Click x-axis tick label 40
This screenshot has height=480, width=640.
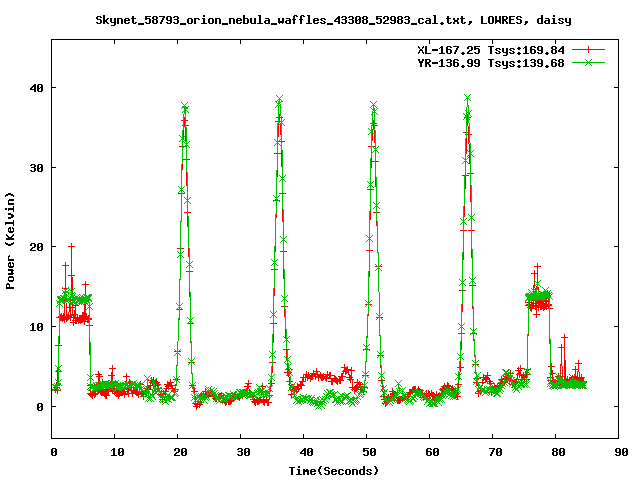[x=307, y=452]
